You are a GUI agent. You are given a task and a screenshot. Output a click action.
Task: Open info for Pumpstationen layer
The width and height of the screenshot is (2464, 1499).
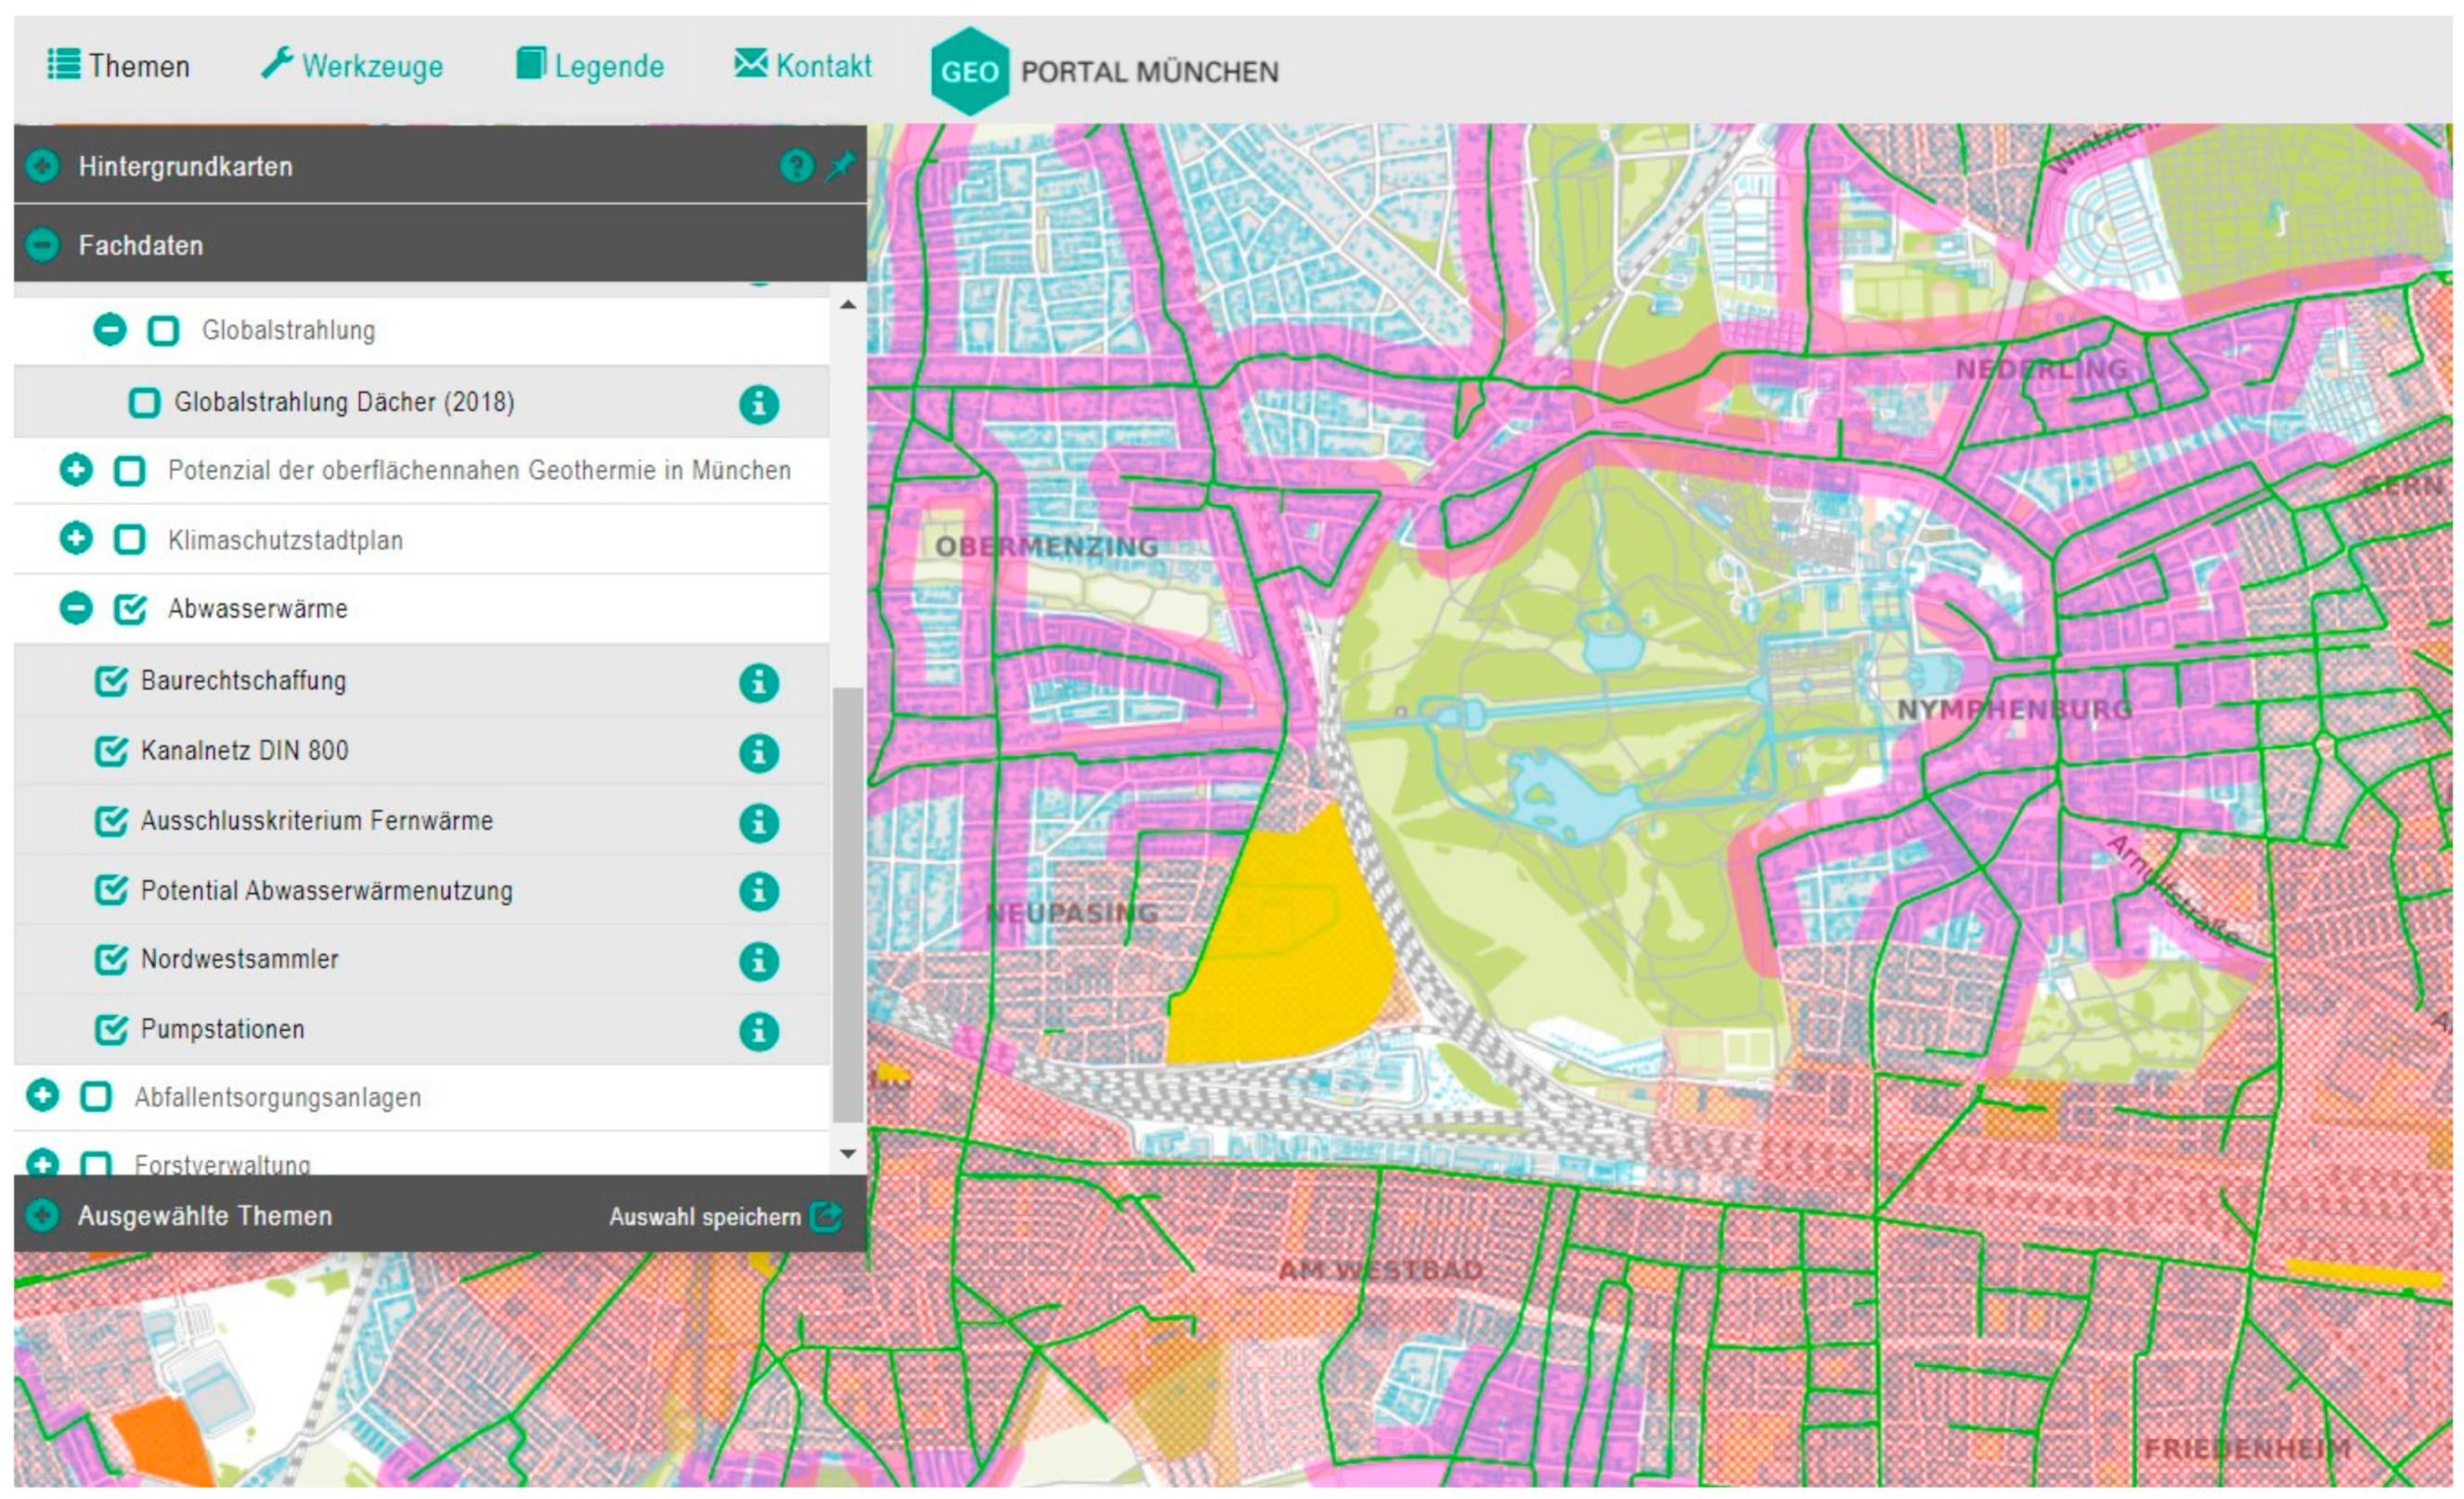point(759,1031)
